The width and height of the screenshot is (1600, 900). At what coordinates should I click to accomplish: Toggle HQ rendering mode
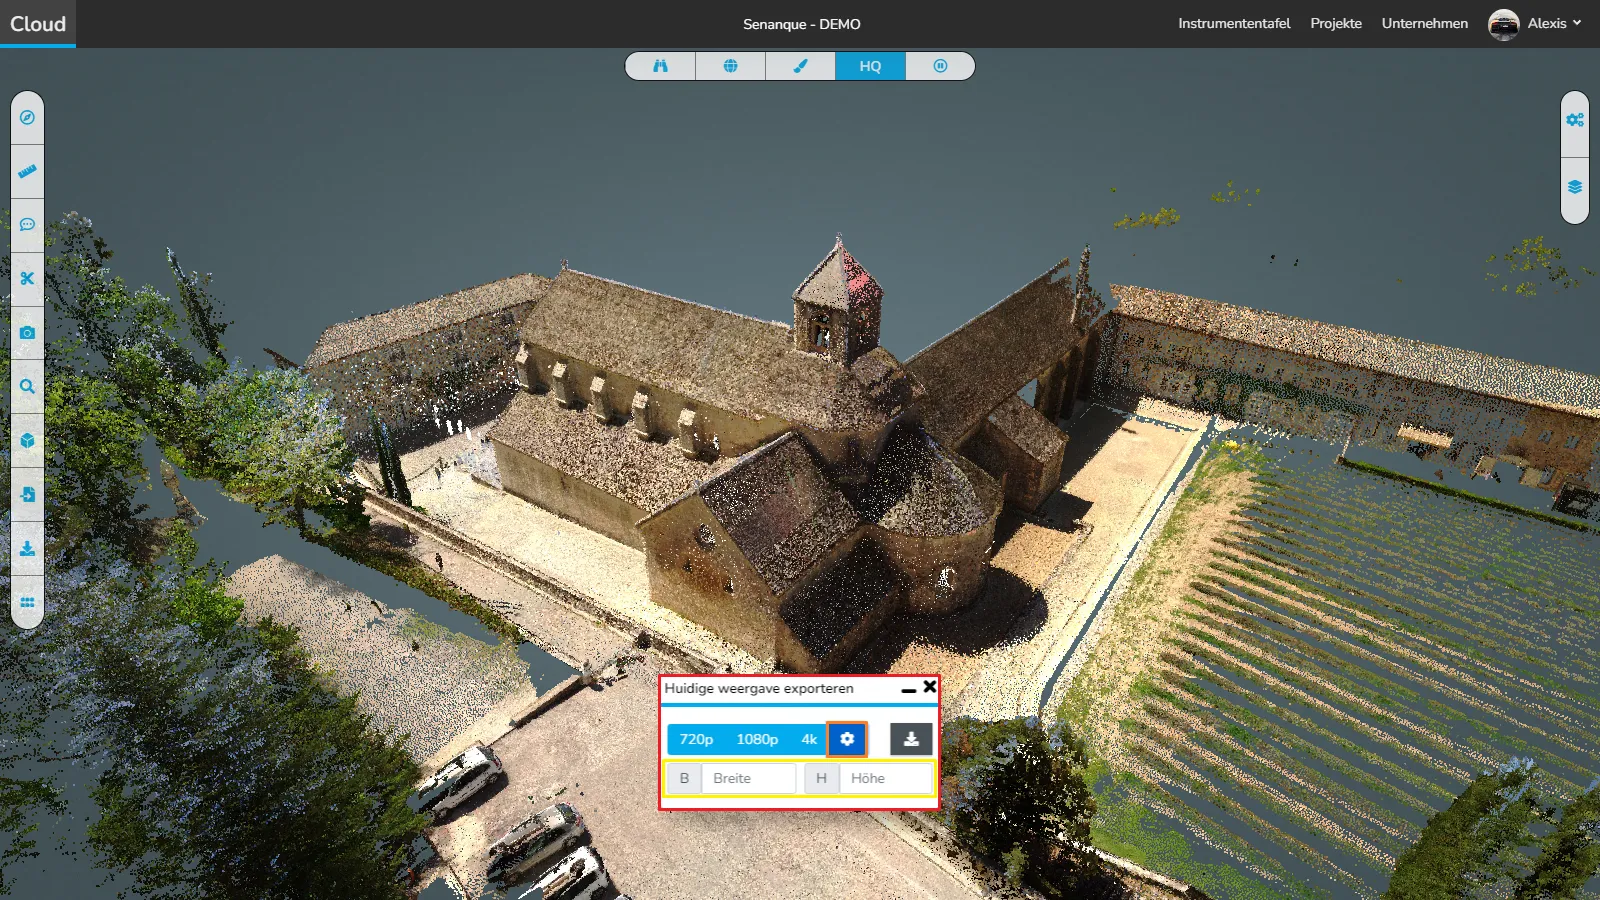pos(870,66)
